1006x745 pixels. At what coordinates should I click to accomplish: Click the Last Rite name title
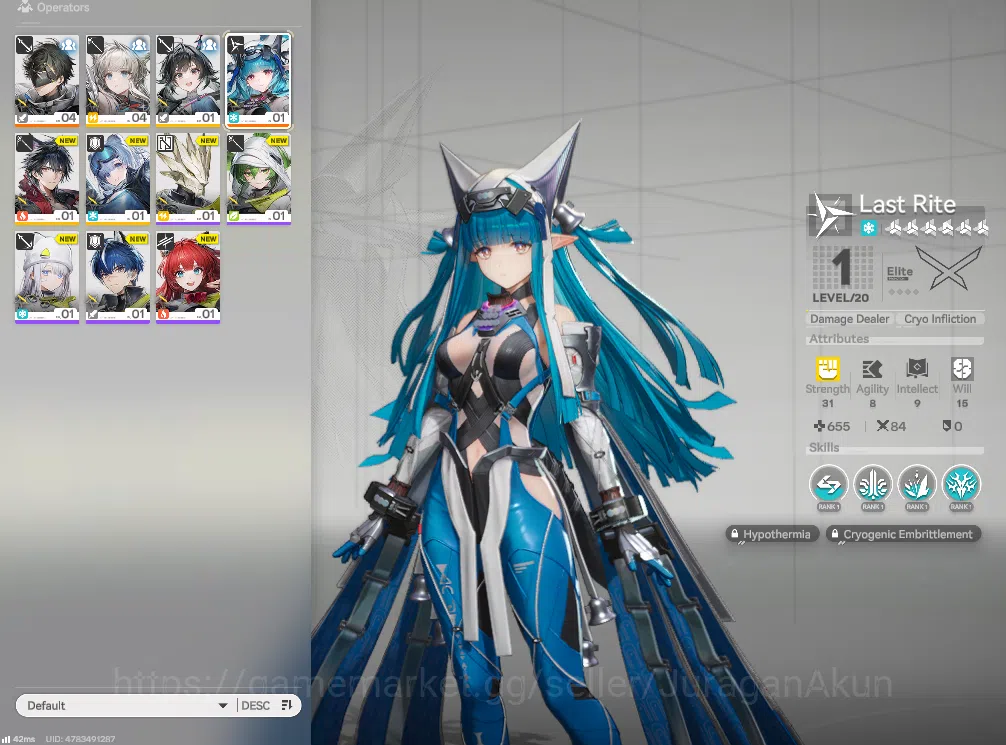[907, 204]
